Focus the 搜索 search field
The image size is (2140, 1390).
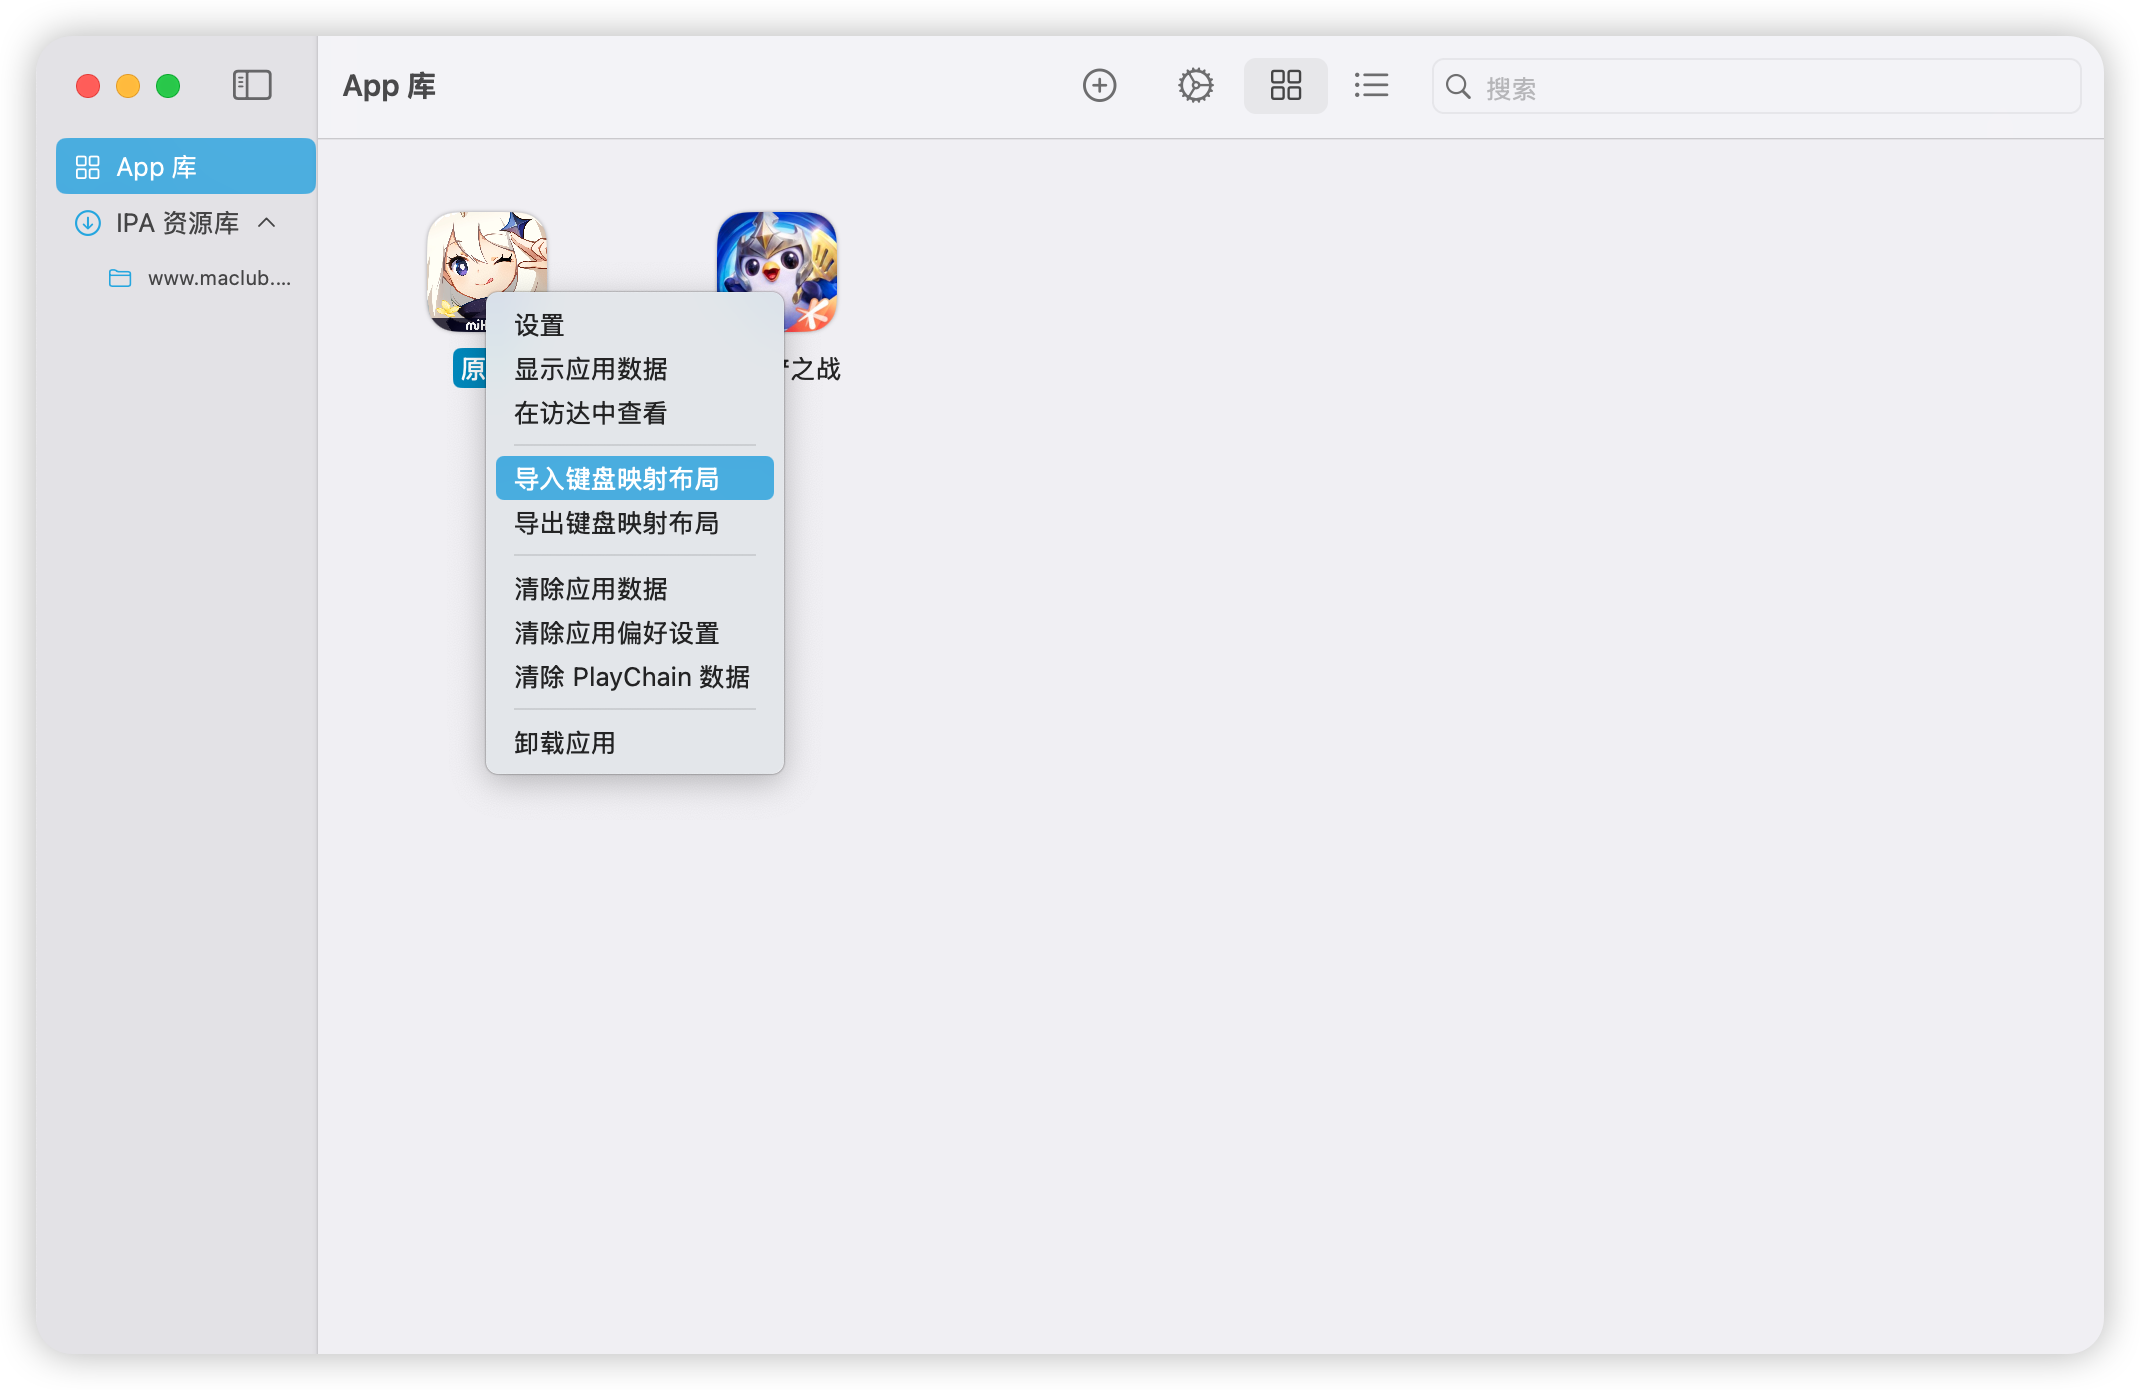(x=1770, y=88)
